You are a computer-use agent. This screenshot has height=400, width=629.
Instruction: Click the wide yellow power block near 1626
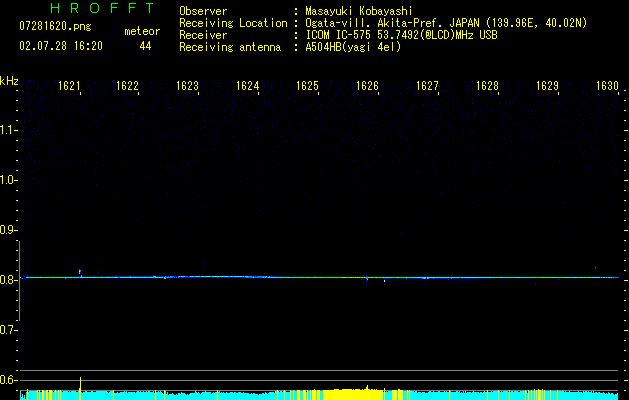pos(353,394)
